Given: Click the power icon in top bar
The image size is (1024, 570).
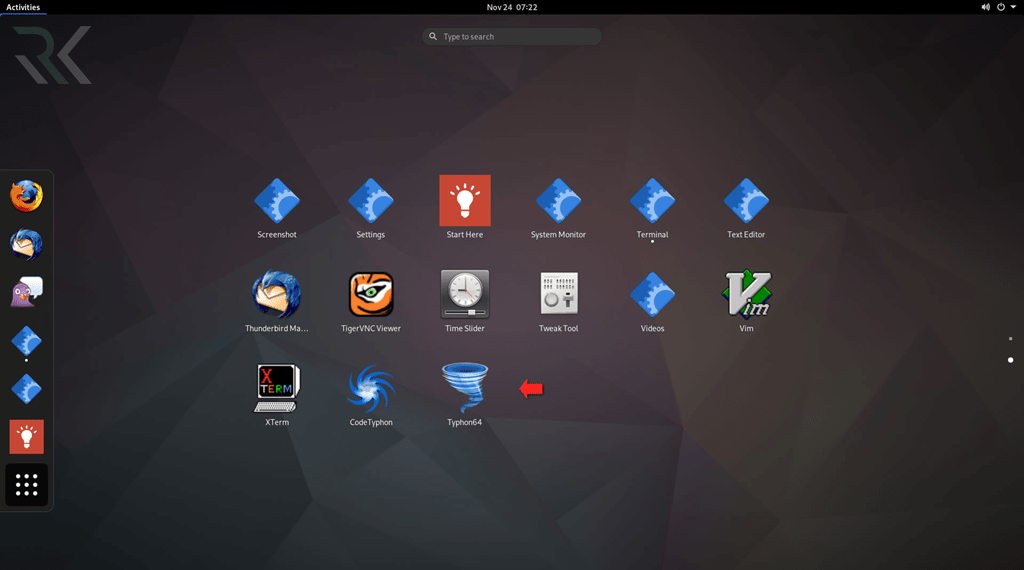Looking at the screenshot, I should 1000,7.
